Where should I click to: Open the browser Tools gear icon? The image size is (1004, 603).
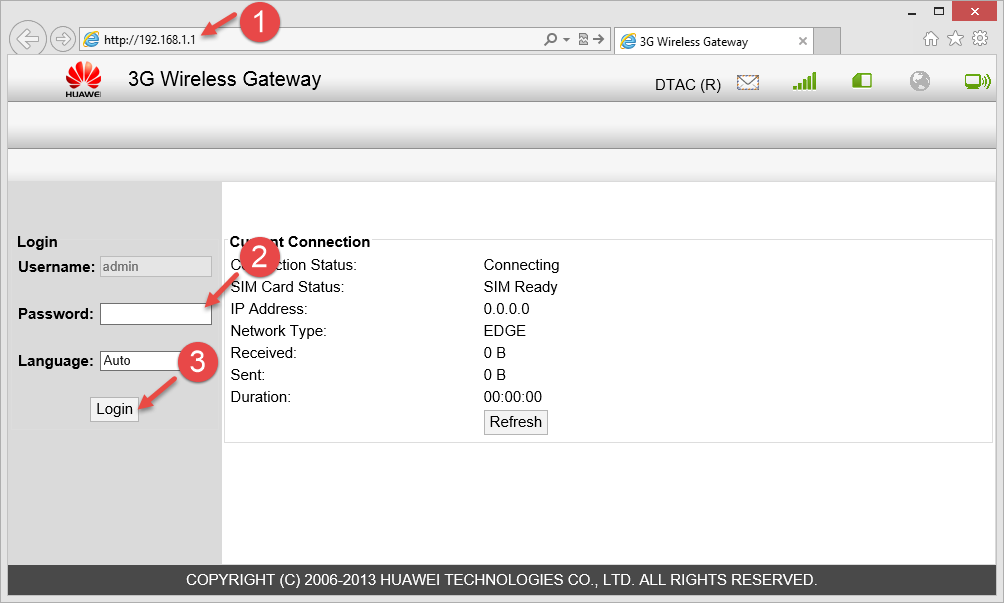[x=980, y=38]
